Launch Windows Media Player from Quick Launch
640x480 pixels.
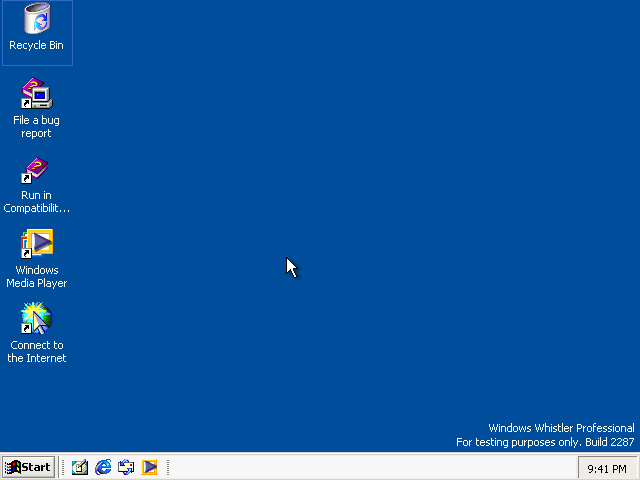pos(149,467)
